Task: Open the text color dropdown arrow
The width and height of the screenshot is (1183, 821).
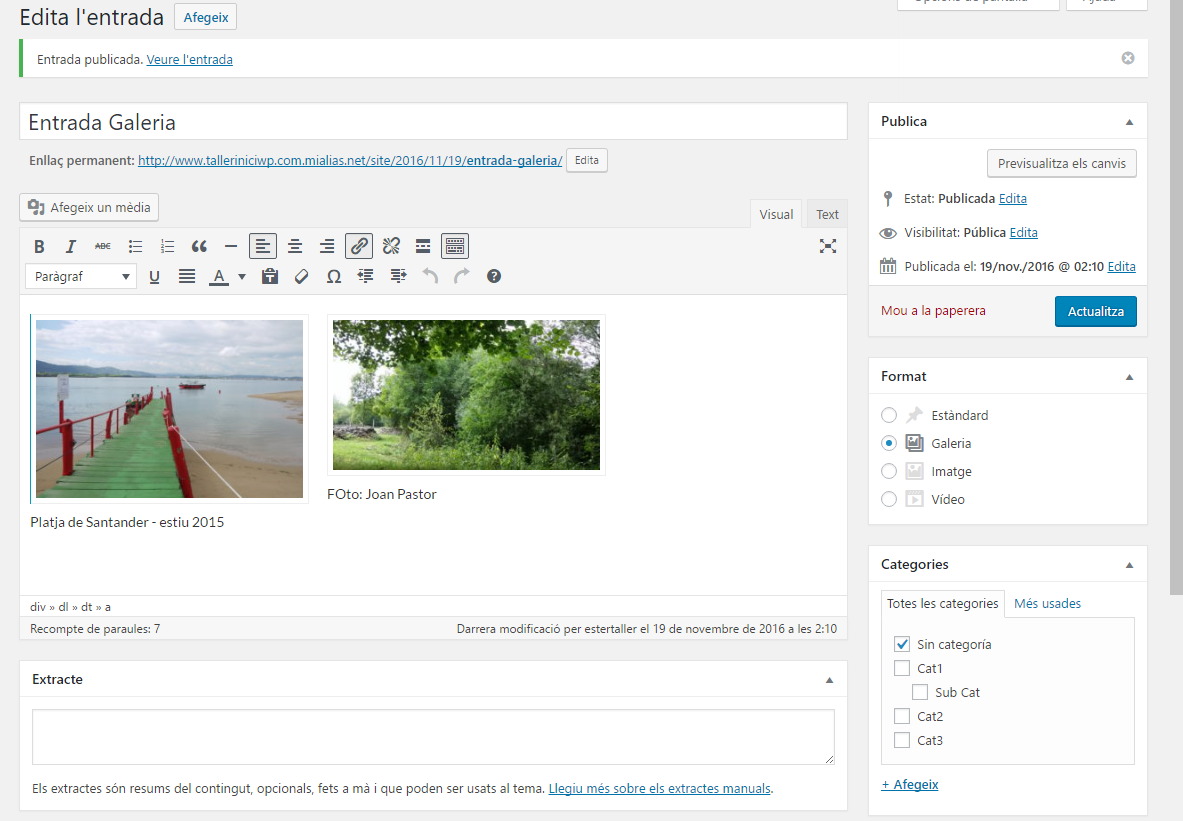Action: tap(242, 276)
